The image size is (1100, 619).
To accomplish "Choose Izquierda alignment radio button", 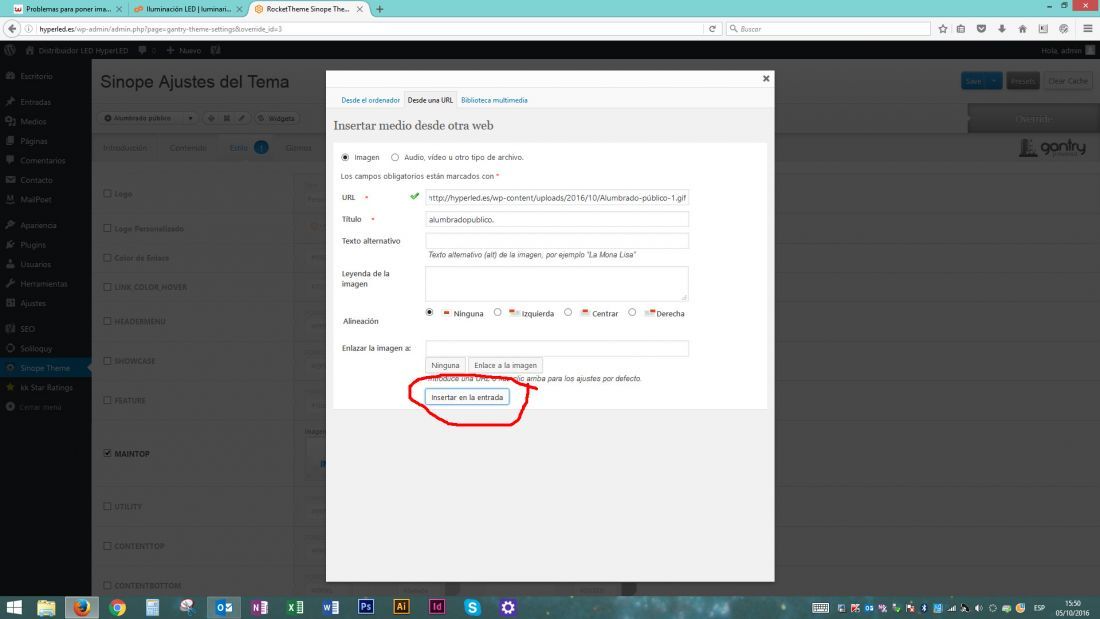I will (x=497, y=312).
